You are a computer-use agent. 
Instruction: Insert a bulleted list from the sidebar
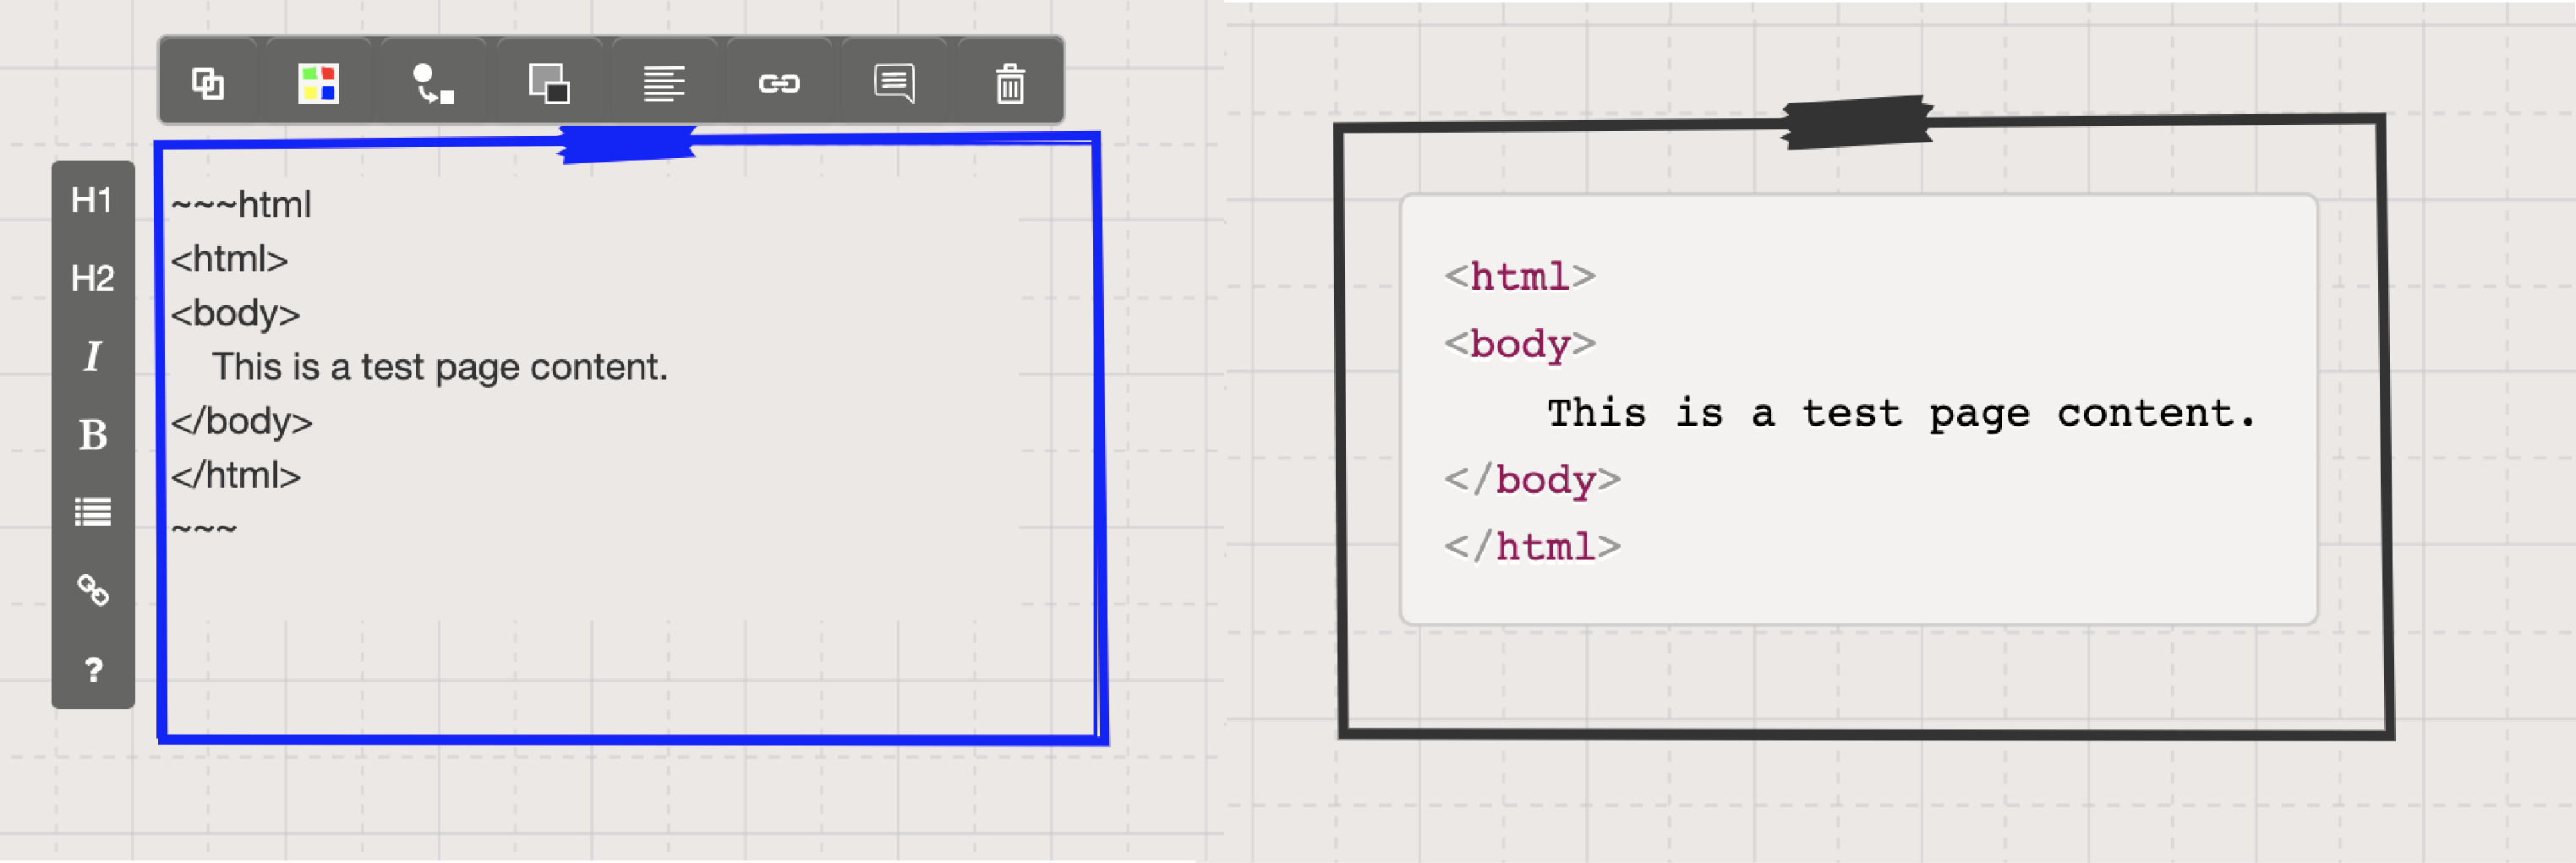coord(92,512)
